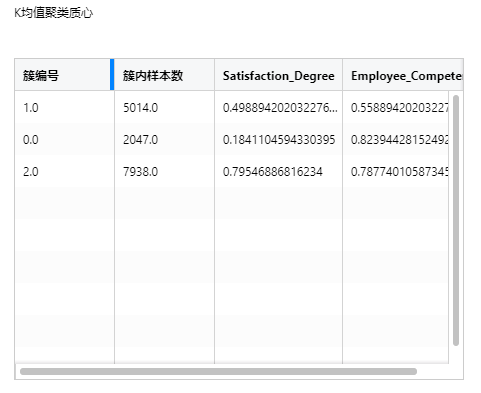Select cluster number cell 0.0

[64, 139]
